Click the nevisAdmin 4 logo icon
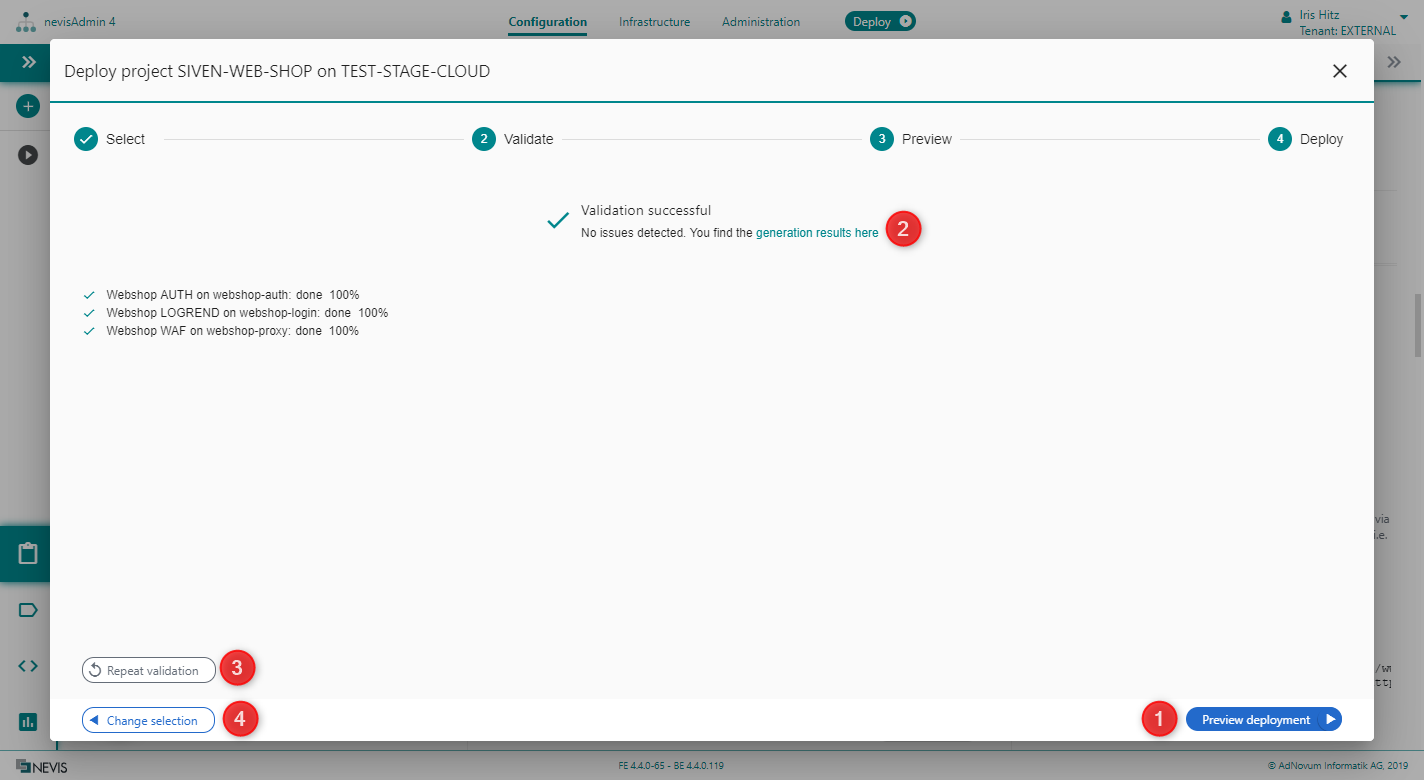 (x=26, y=22)
